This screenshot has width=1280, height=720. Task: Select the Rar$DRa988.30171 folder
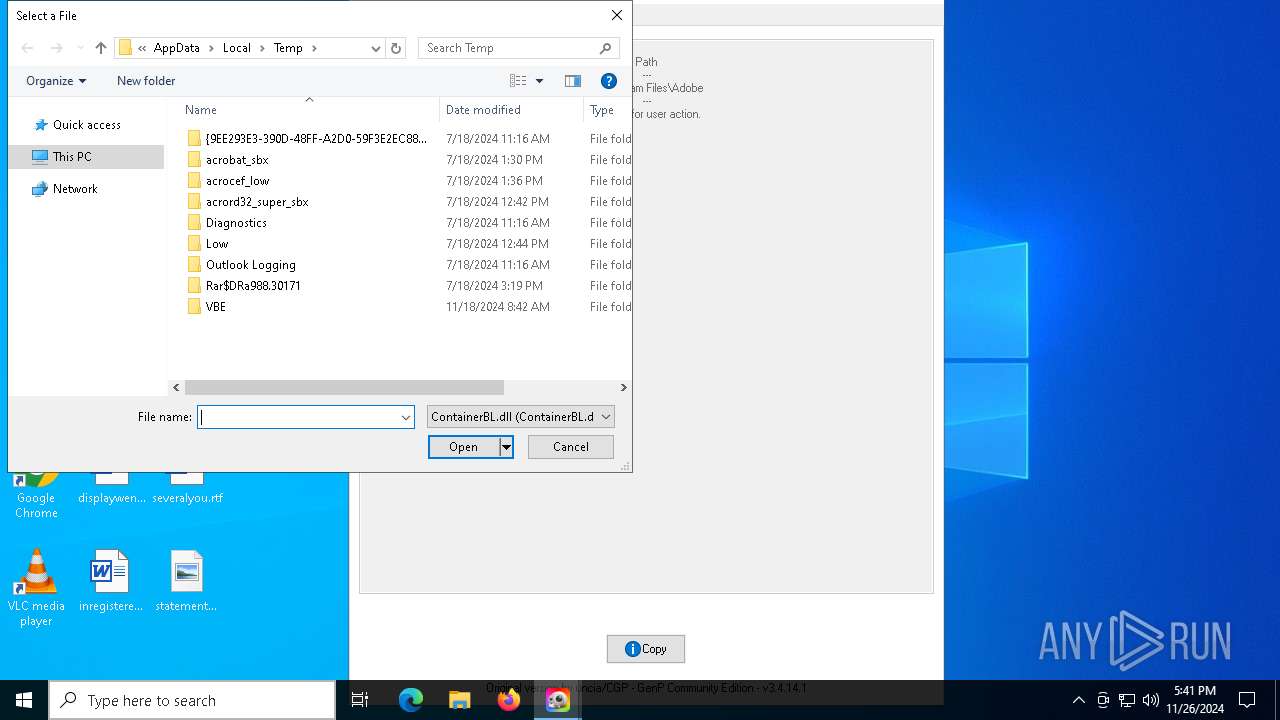tap(253, 286)
